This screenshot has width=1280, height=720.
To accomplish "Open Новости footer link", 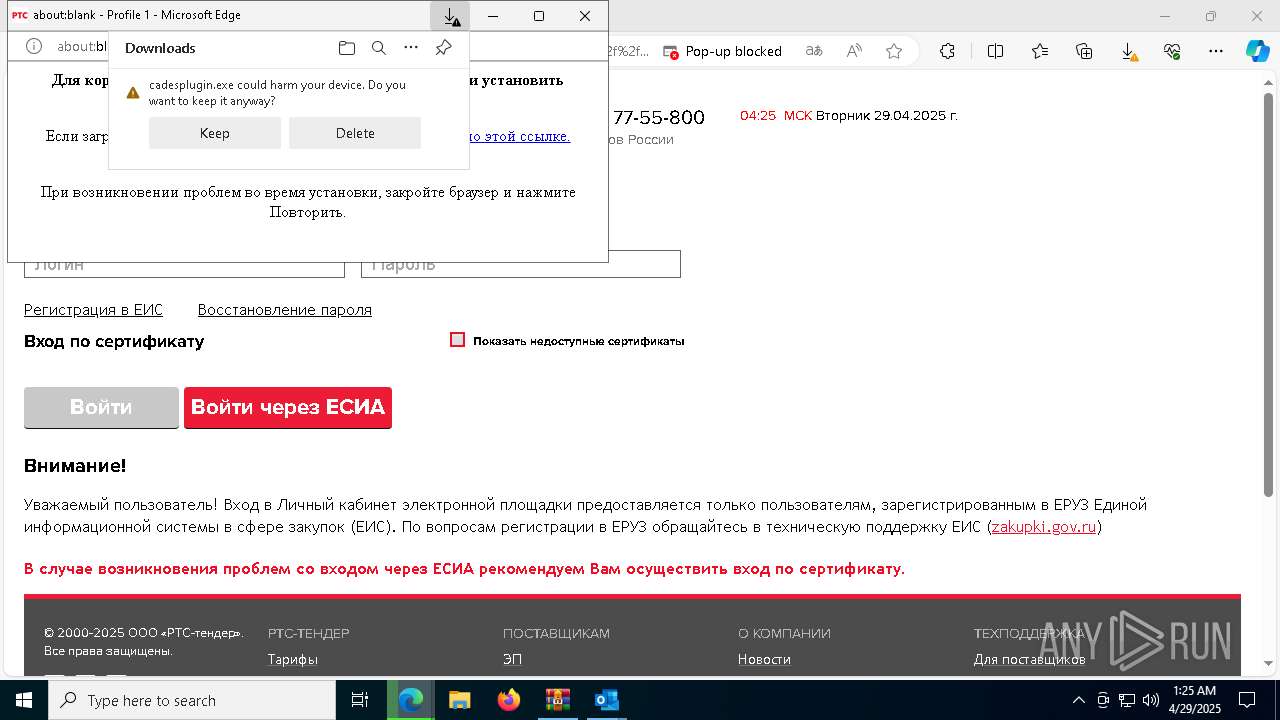I will click(x=764, y=659).
